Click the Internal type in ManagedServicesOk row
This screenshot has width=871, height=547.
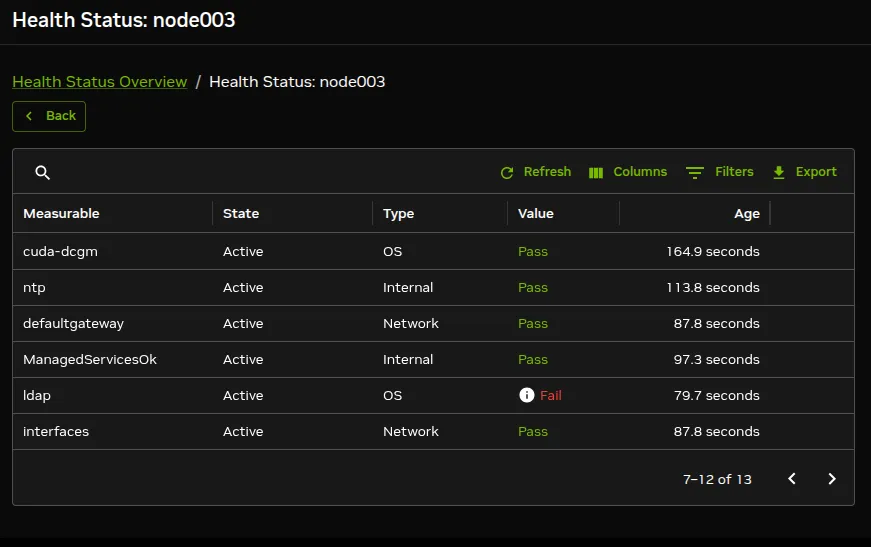pyautogui.click(x=408, y=360)
